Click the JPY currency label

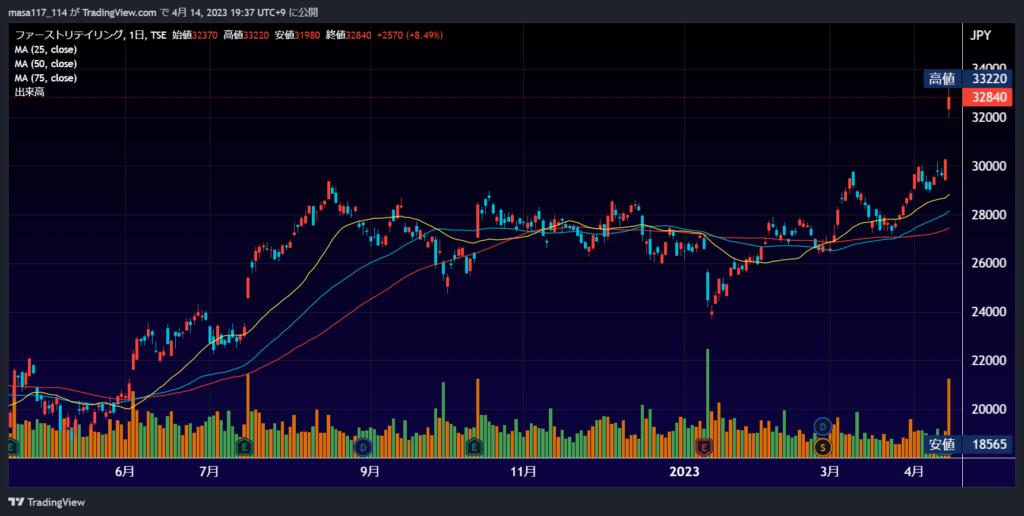coord(980,35)
